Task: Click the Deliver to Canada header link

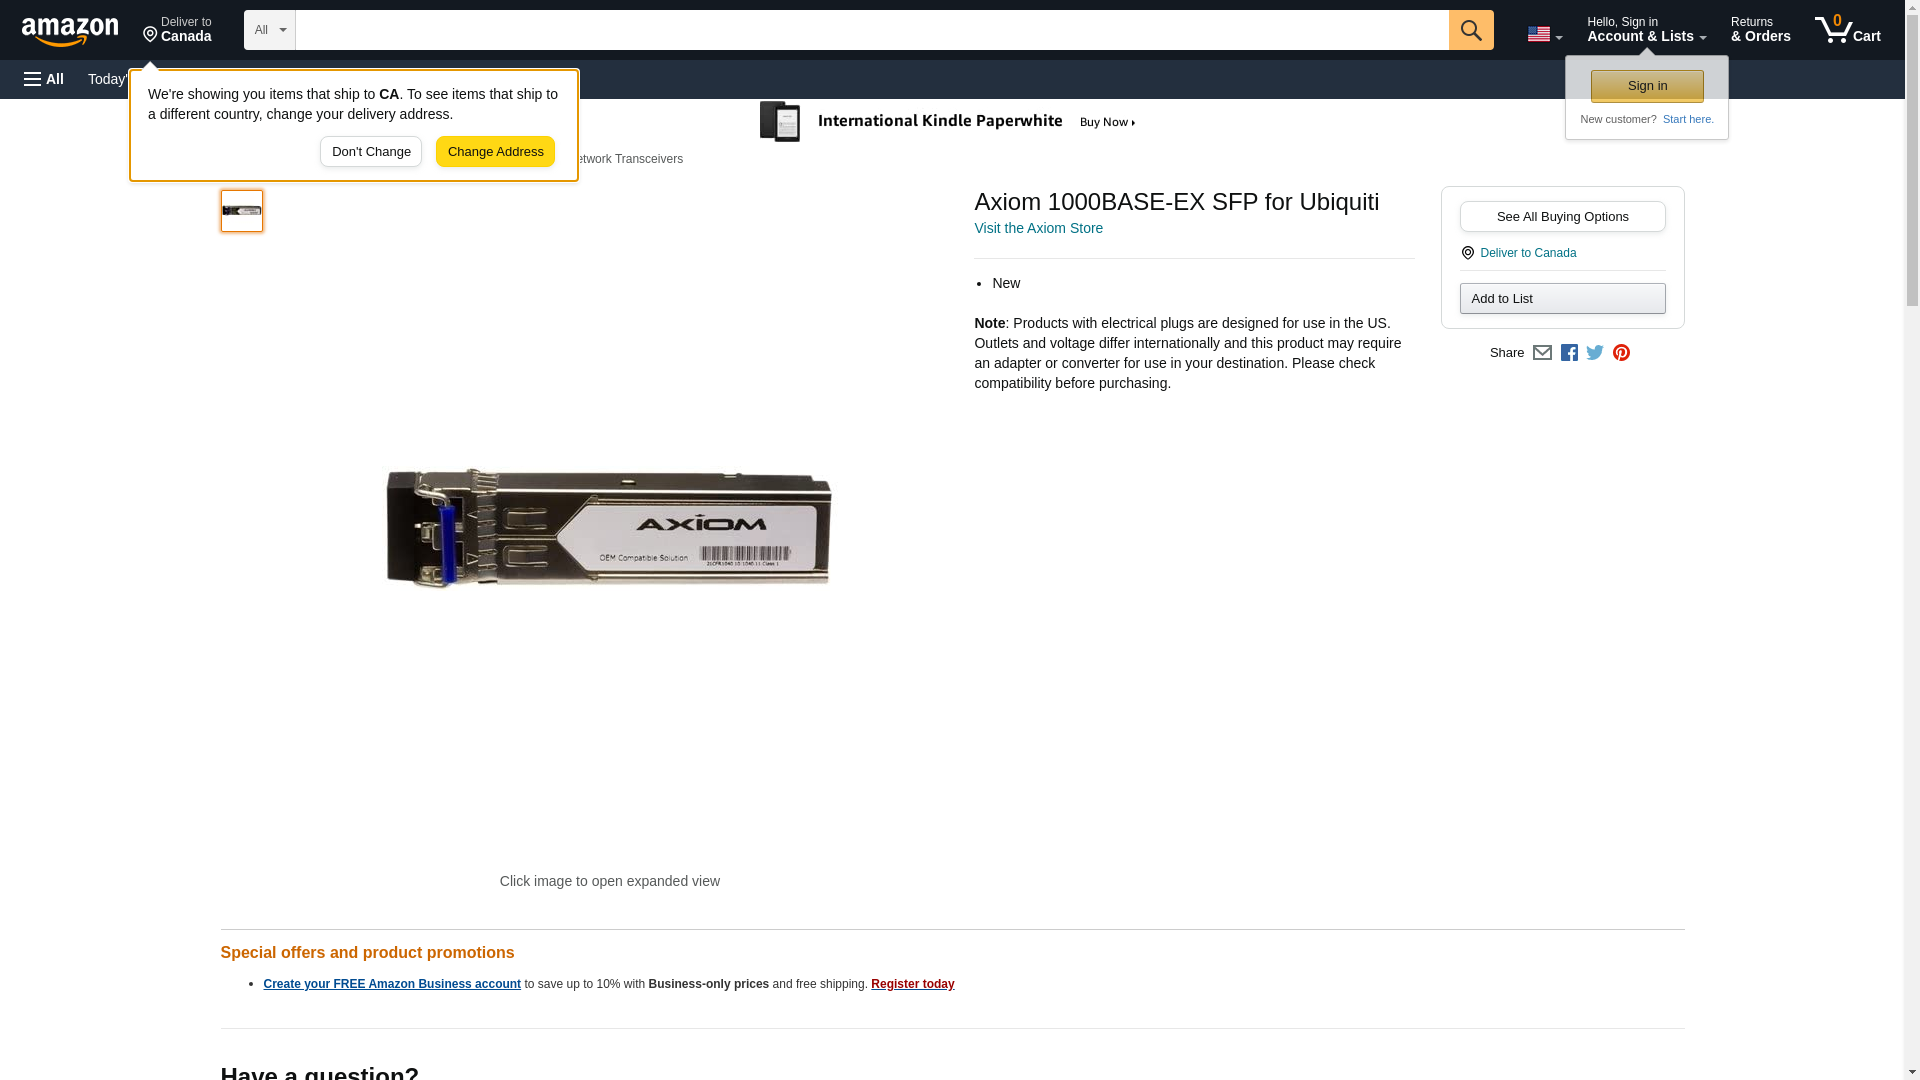Action: 177,29
